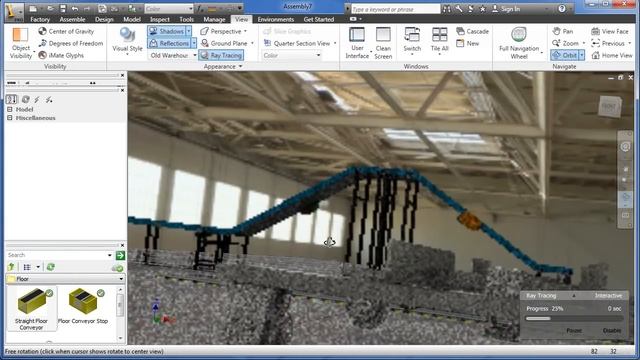This screenshot has height=360, width=640.
Task: Click the green search go arrow
Action: [x=120, y=255]
